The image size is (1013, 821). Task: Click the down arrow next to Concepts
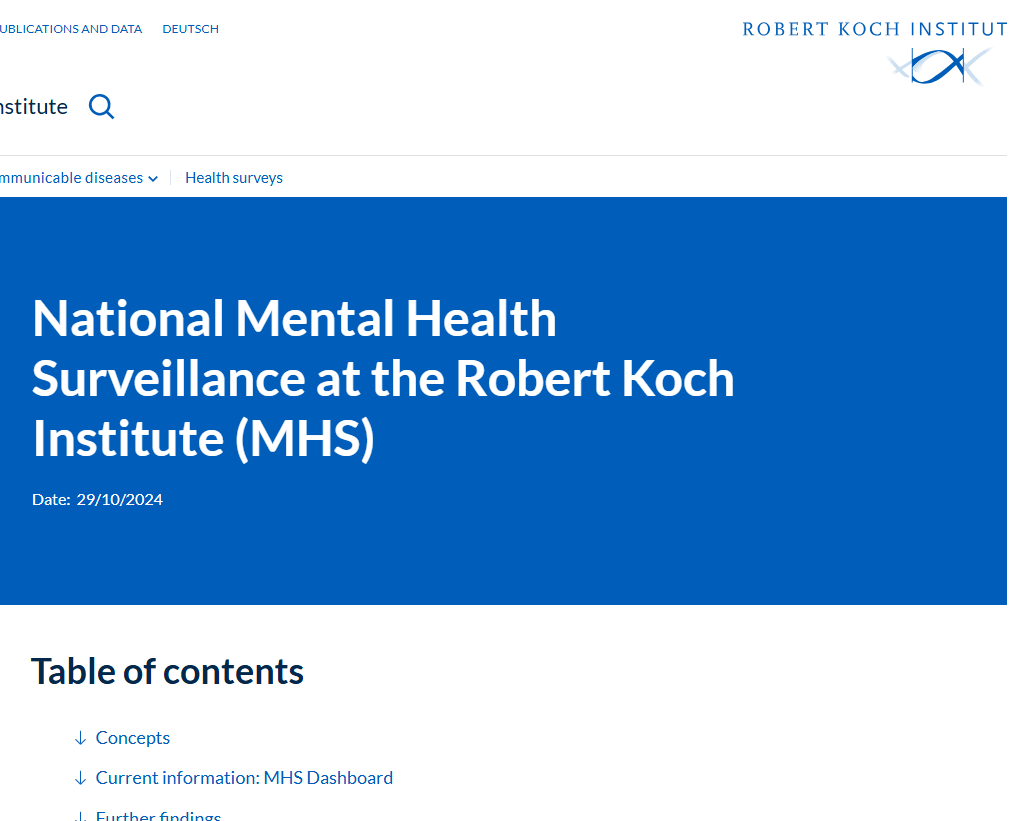coord(80,738)
